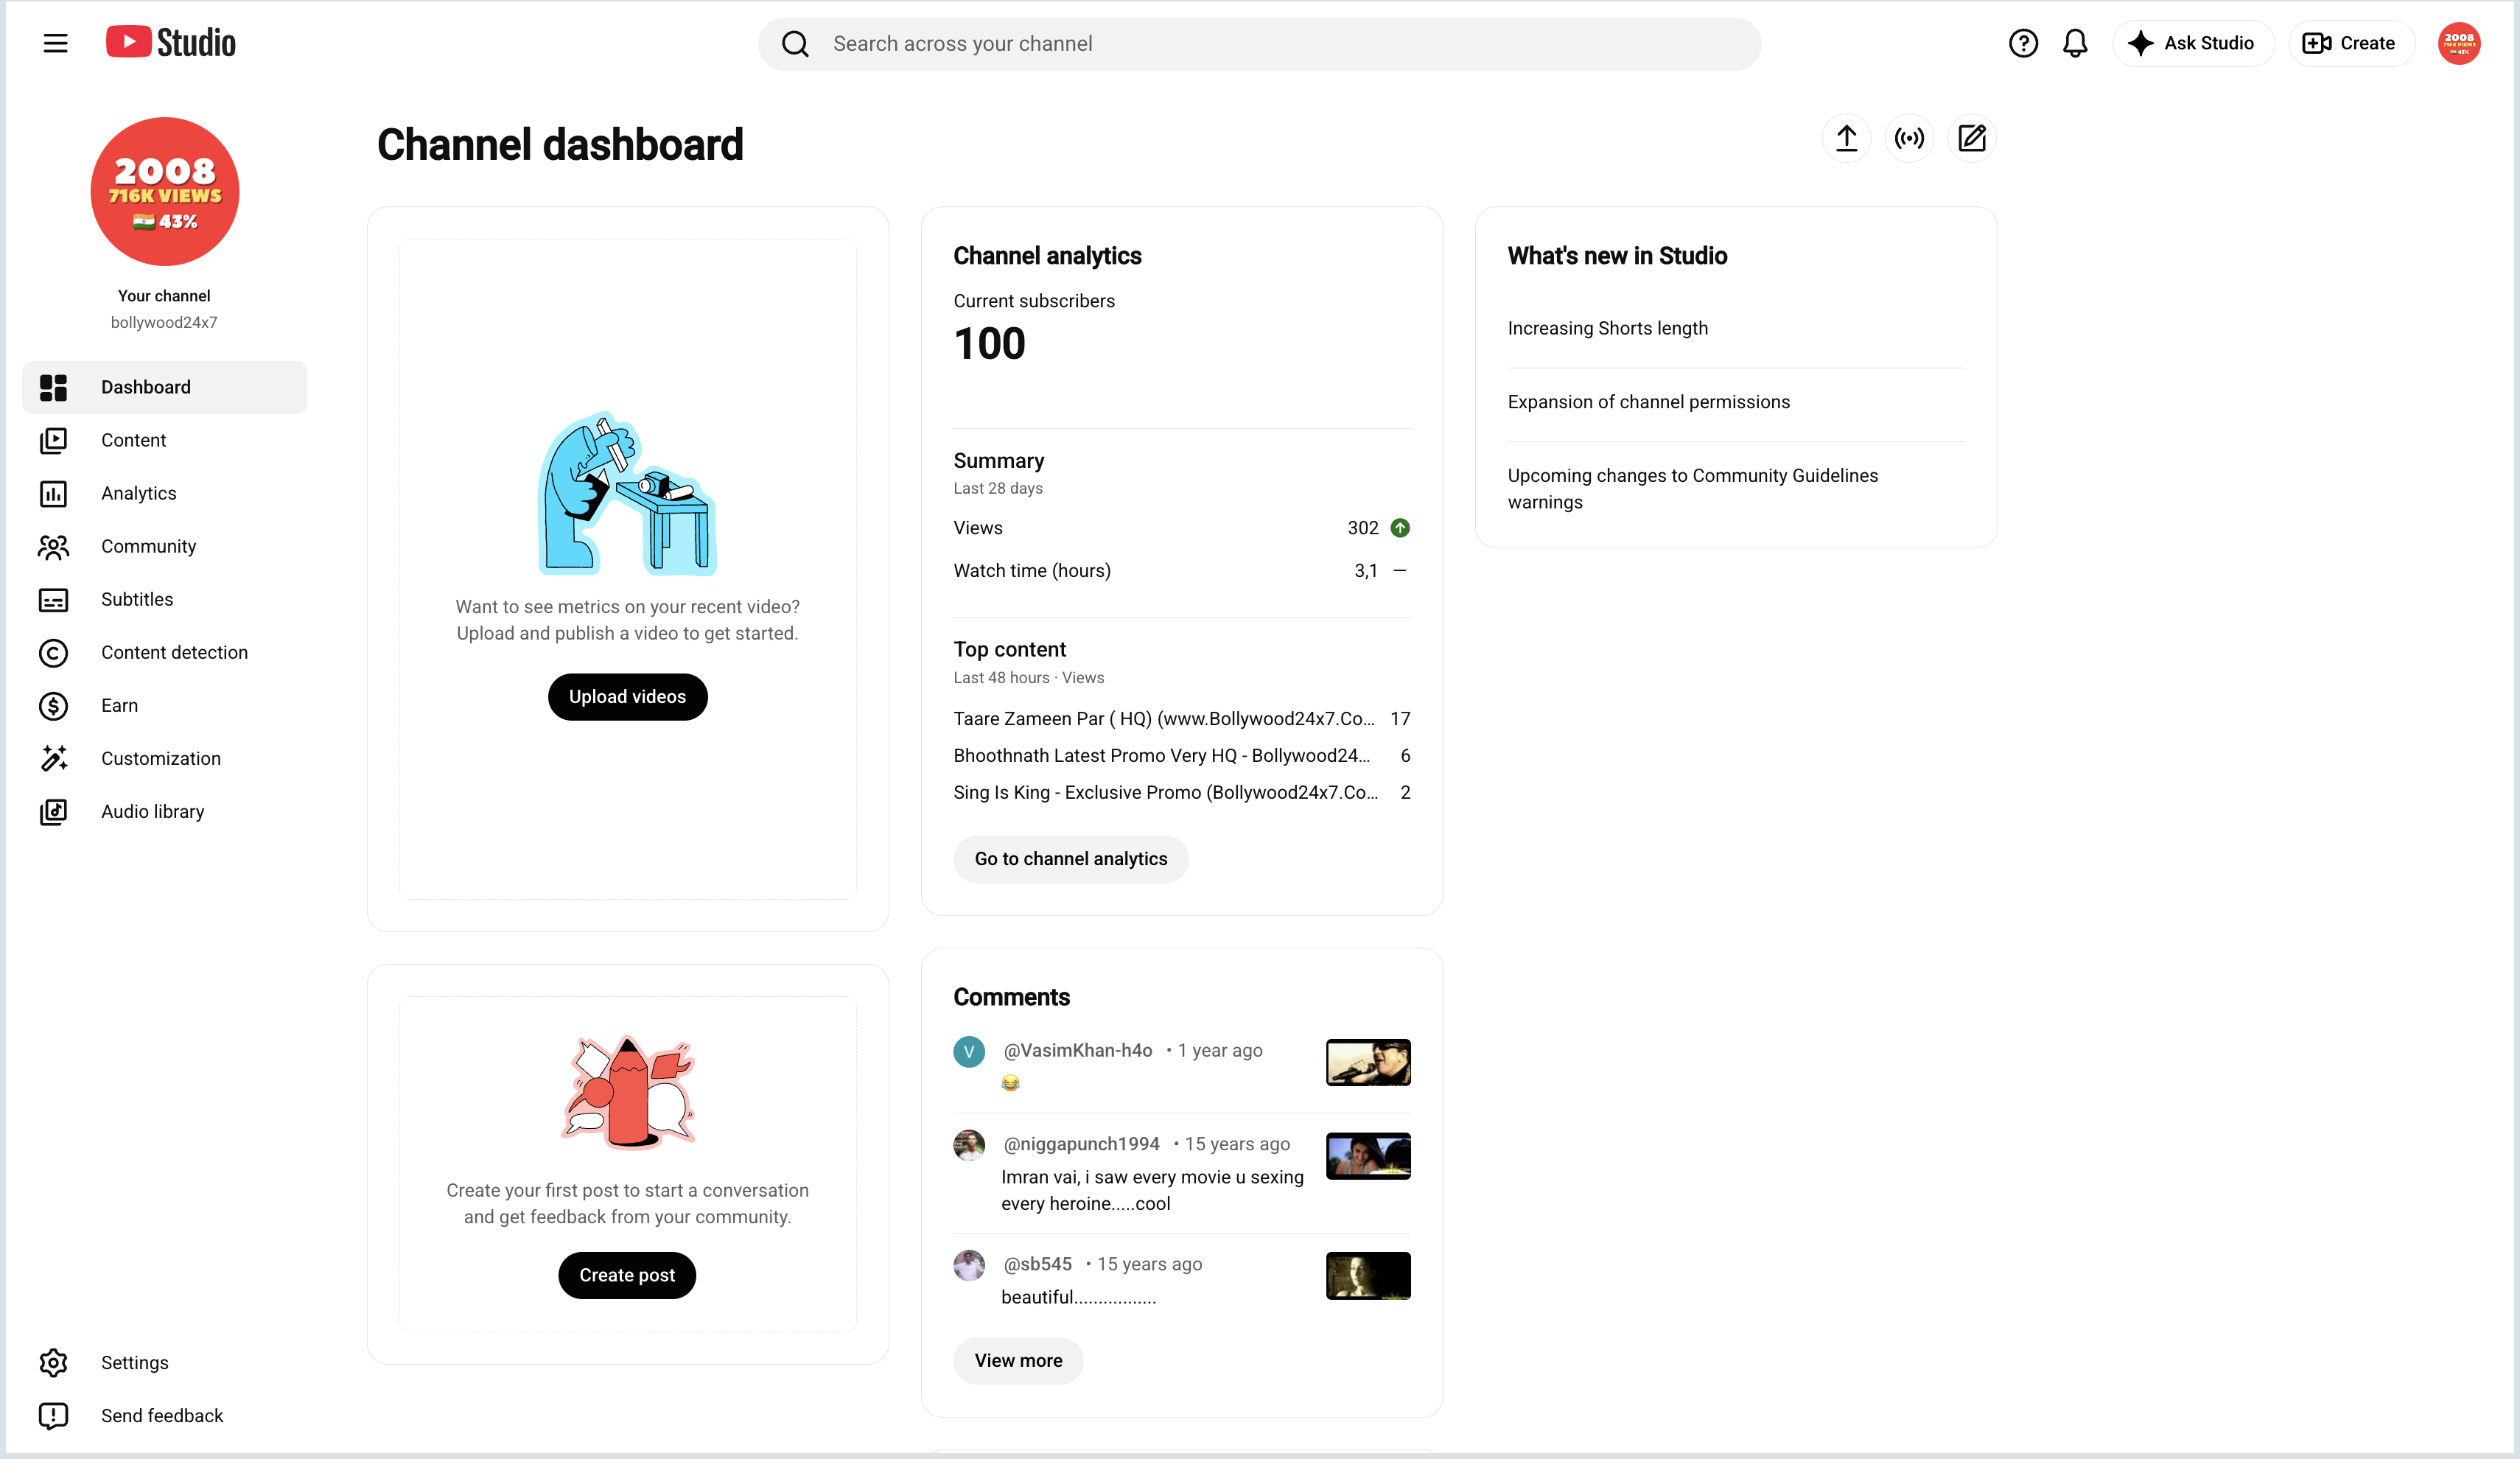Click the Analytics bar chart icon
Image resolution: width=2520 pixels, height=1459 pixels.
tap(53, 493)
